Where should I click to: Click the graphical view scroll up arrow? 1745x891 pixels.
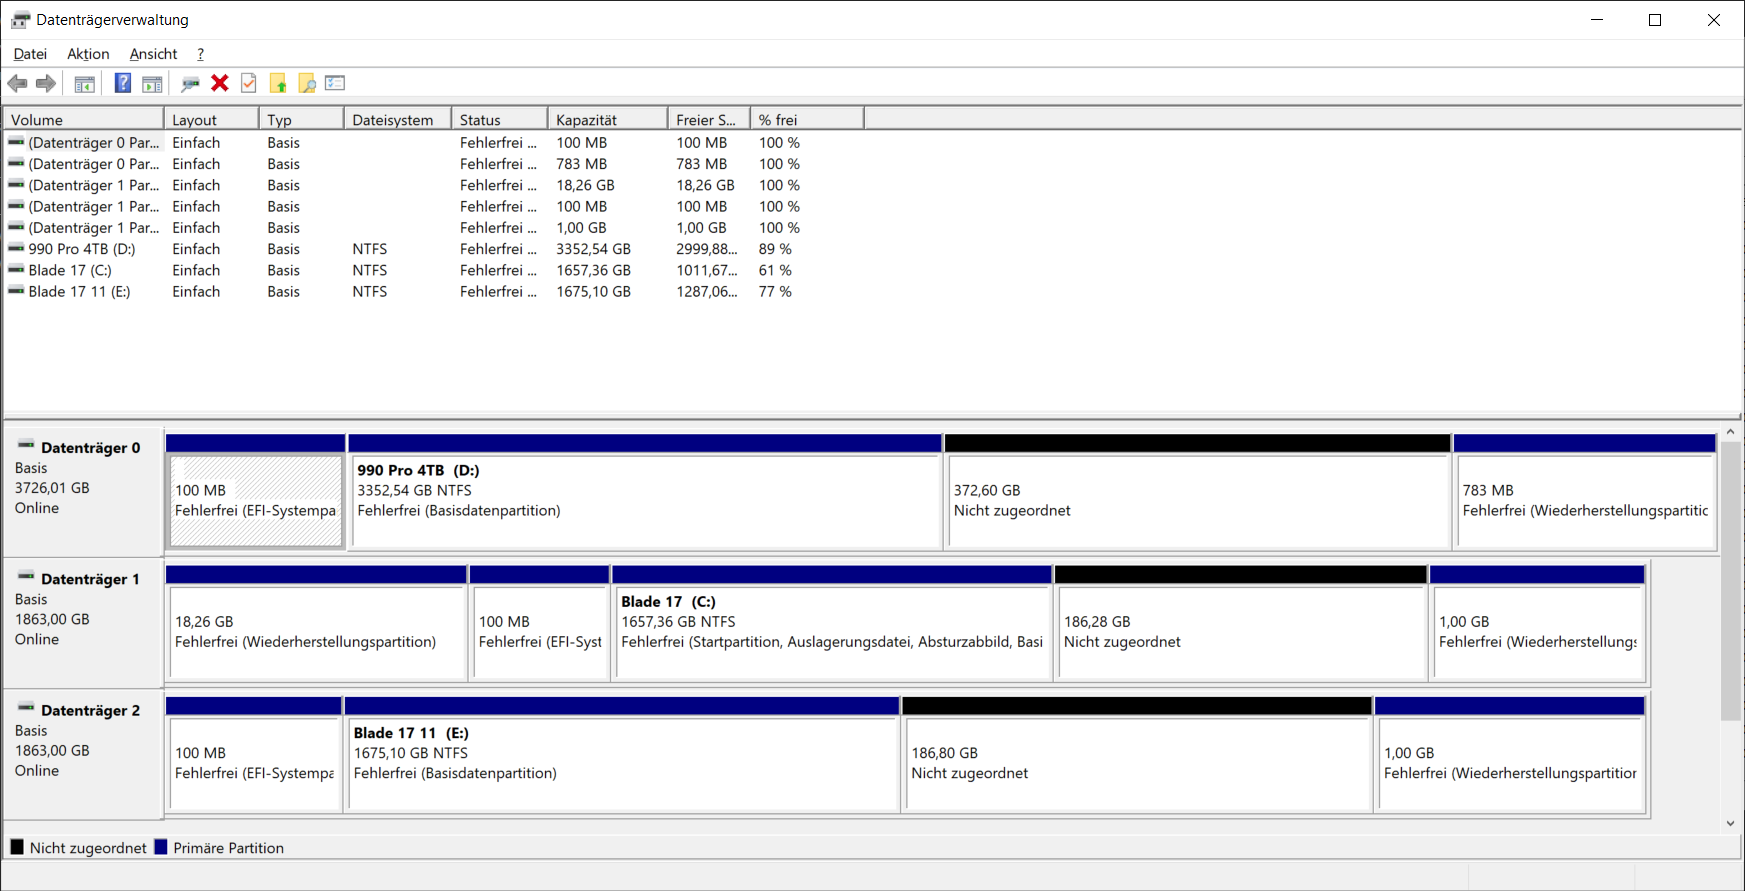point(1731,432)
